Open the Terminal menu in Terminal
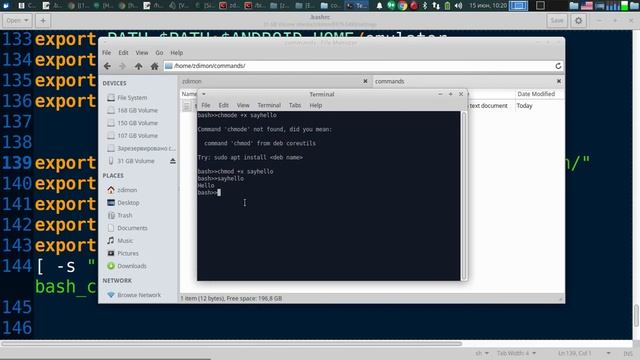The image size is (640, 360). point(269,105)
